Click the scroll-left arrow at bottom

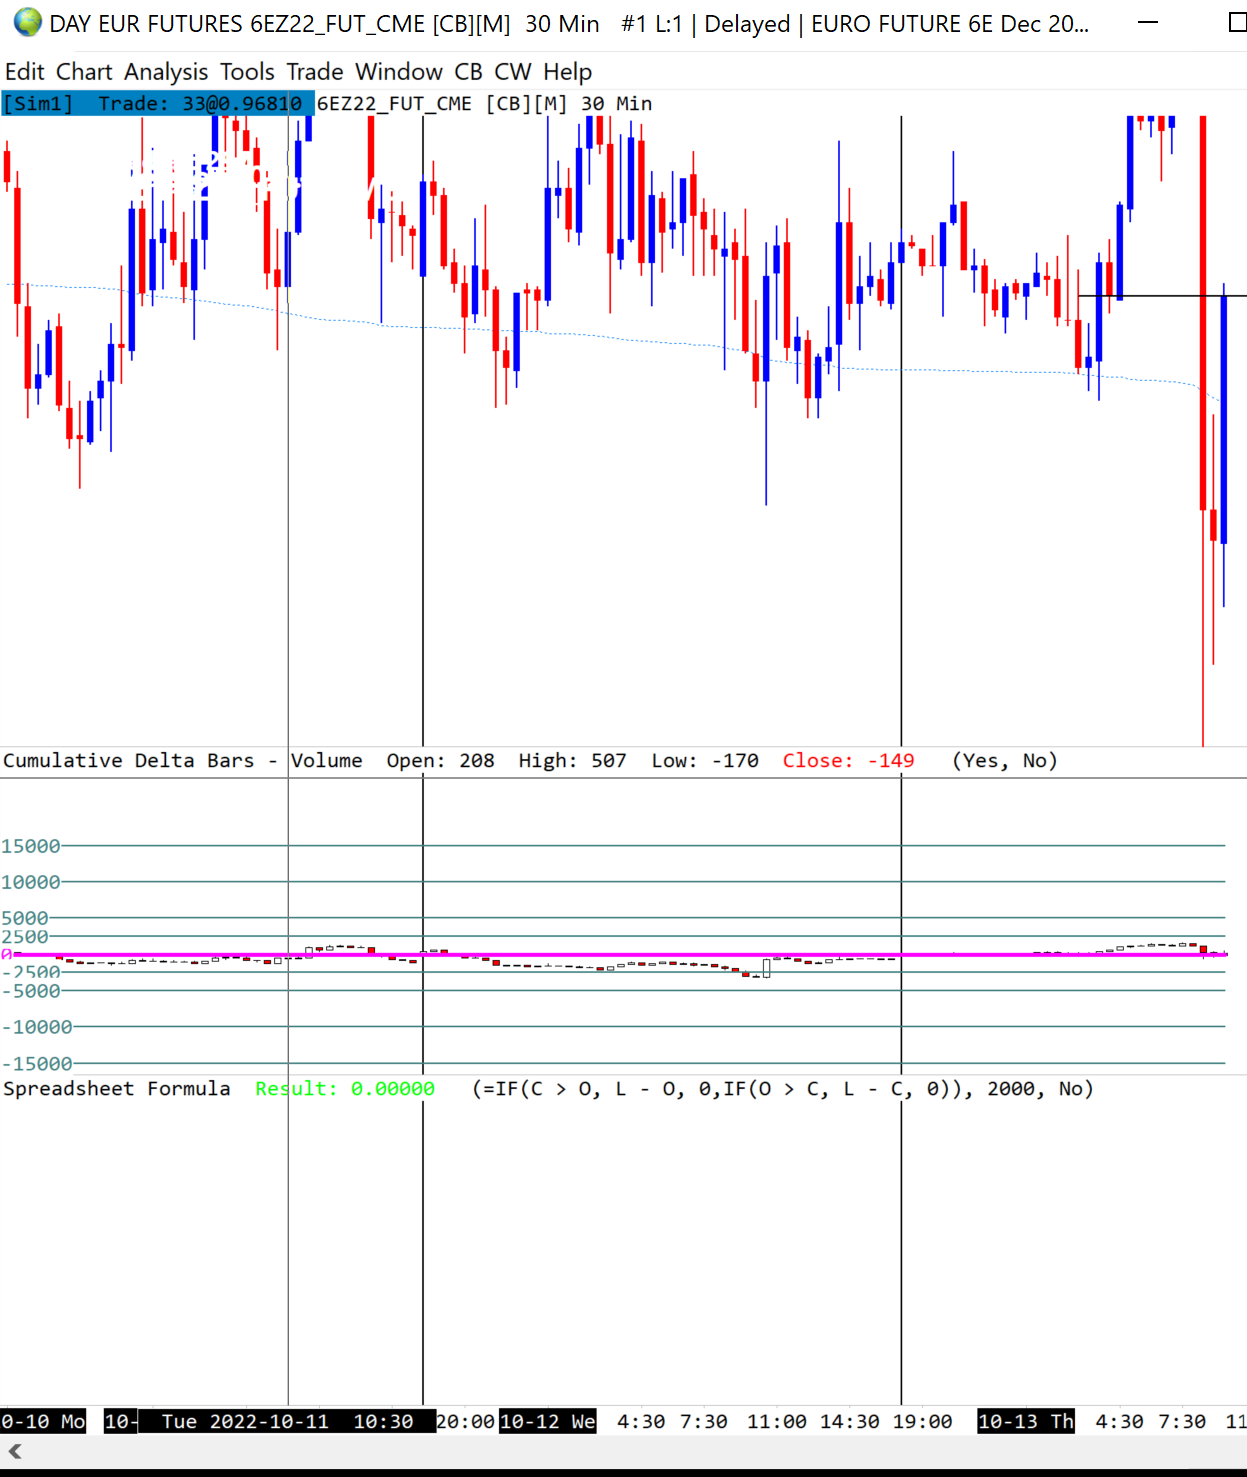[15, 1451]
